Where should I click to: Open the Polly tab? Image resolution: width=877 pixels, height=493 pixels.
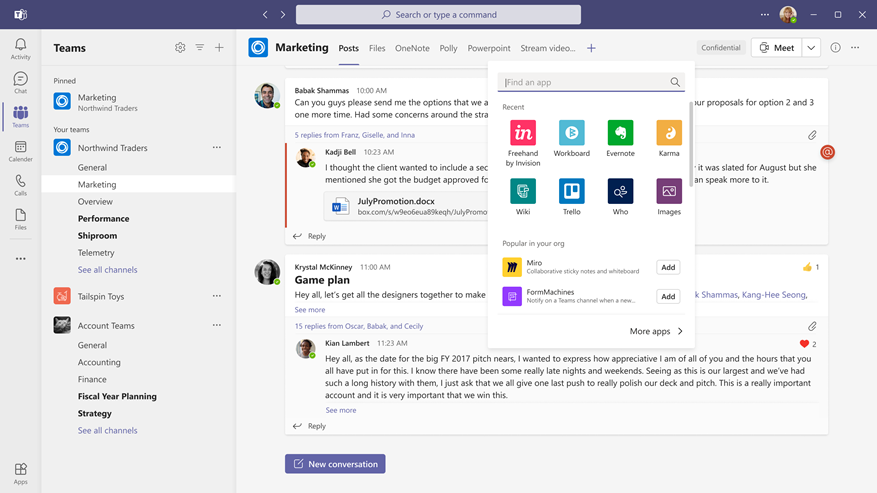point(448,48)
